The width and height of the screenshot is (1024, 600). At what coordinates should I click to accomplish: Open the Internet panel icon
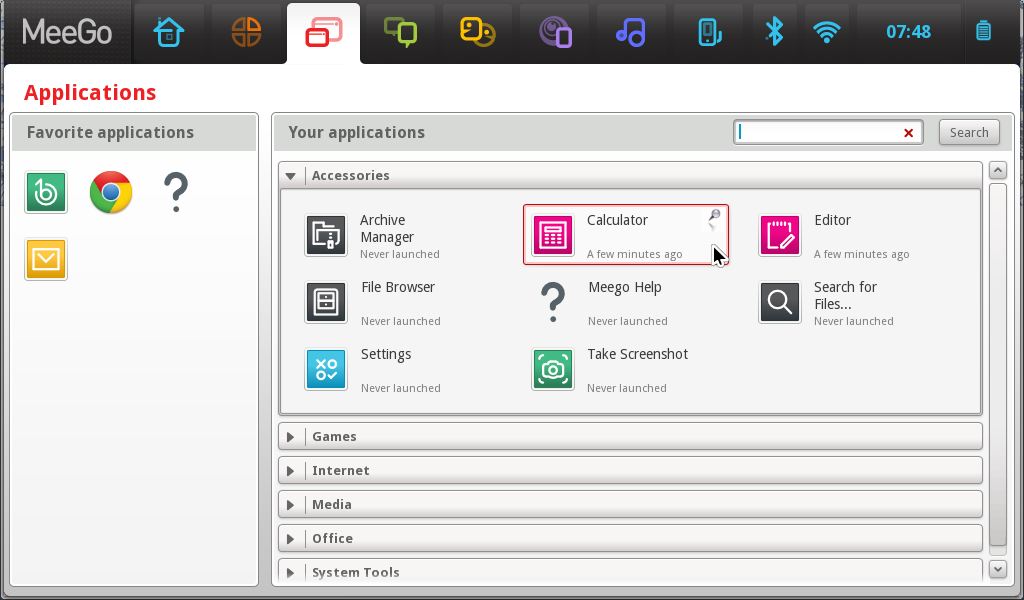coord(555,32)
